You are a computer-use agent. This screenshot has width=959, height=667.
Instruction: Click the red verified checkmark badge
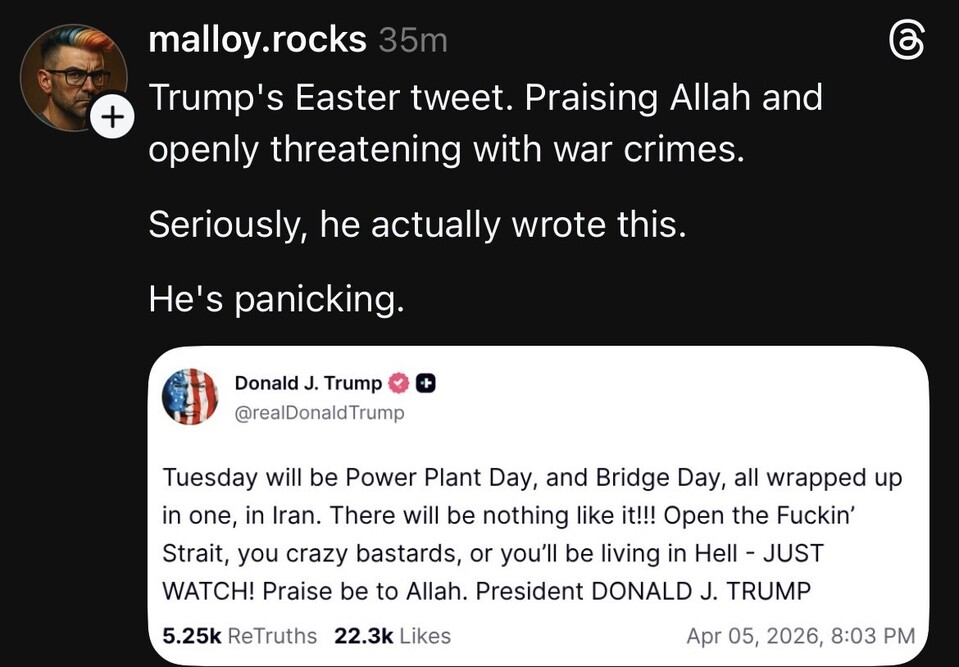click(x=398, y=383)
